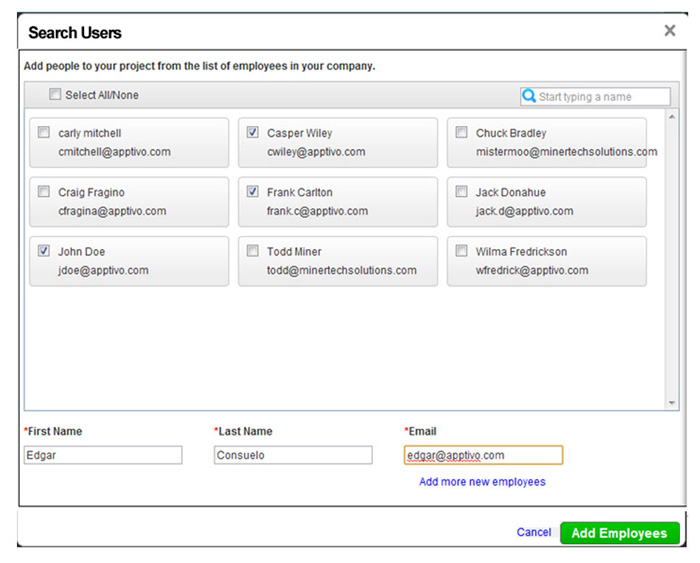
Task: Focus the First Name input field
Action: click(103, 455)
